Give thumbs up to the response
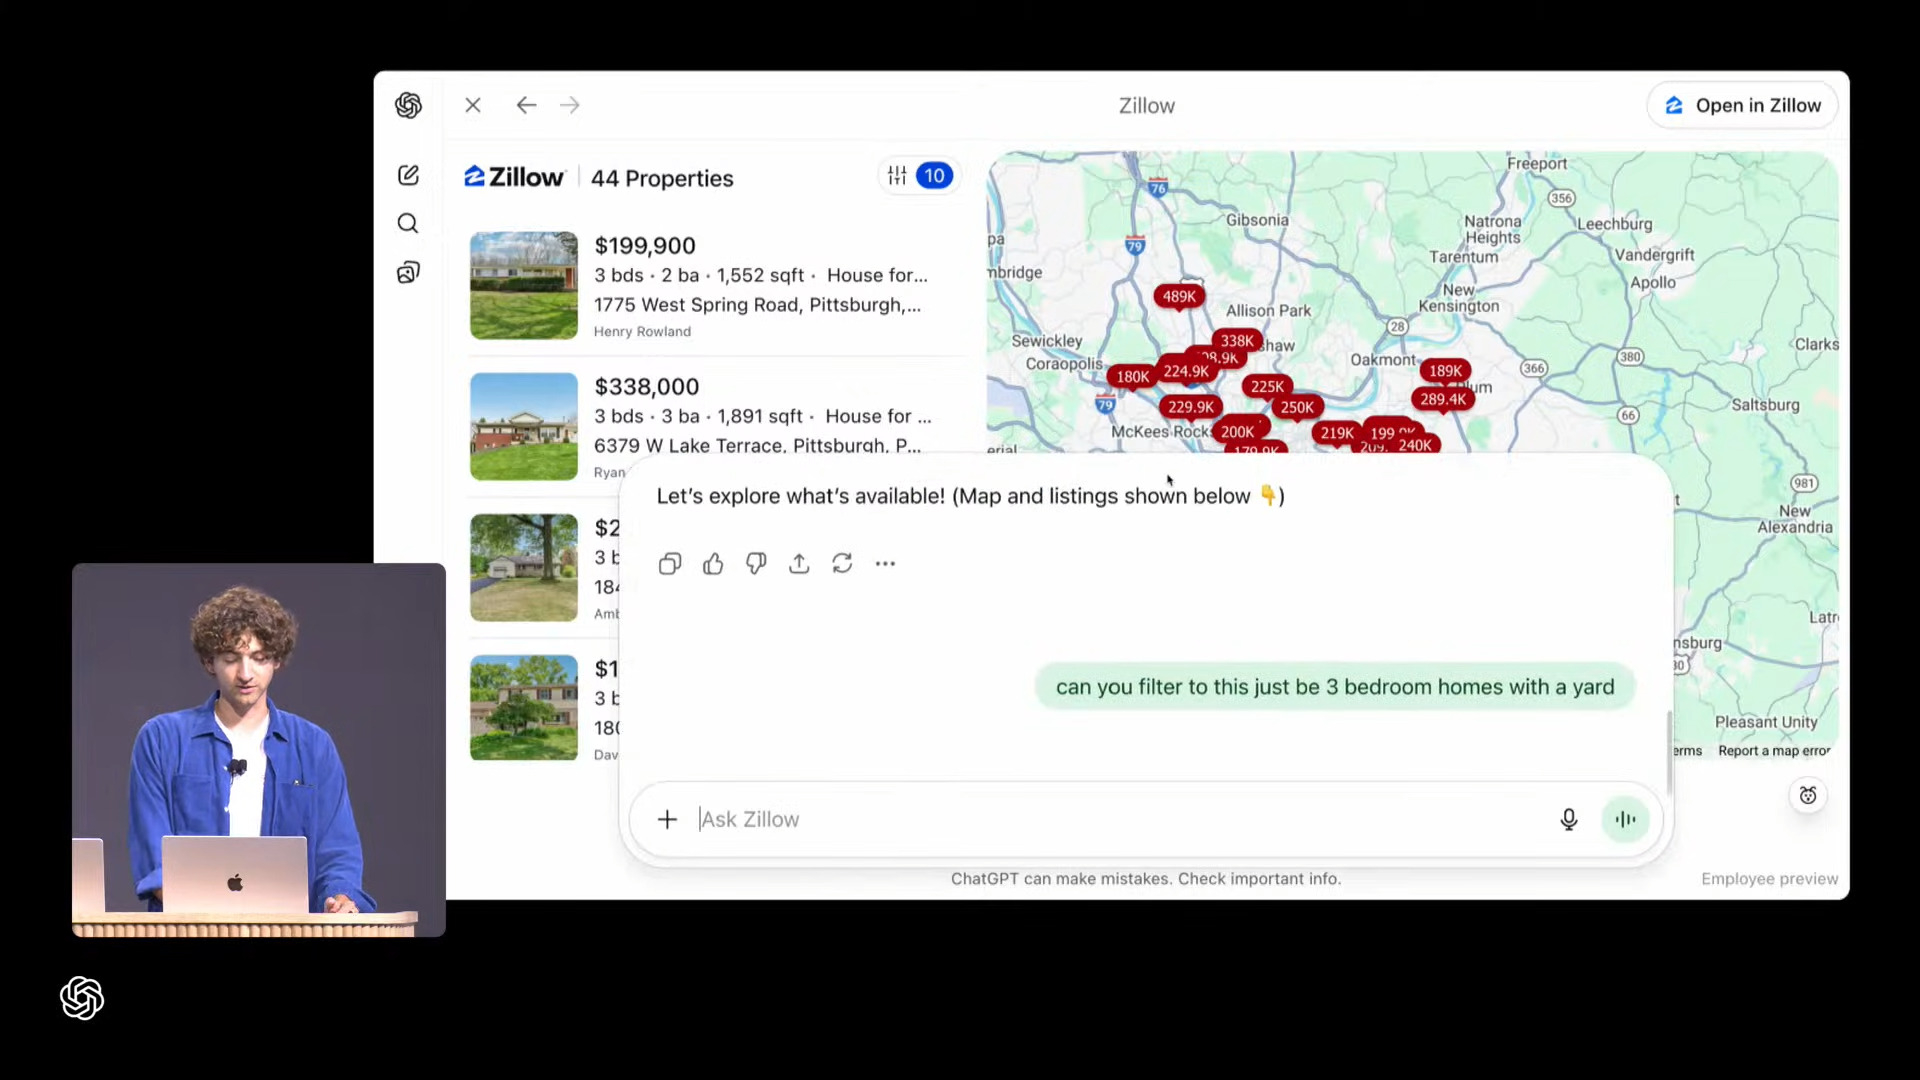Viewport: 1920px width, 1080px height. 713,564
